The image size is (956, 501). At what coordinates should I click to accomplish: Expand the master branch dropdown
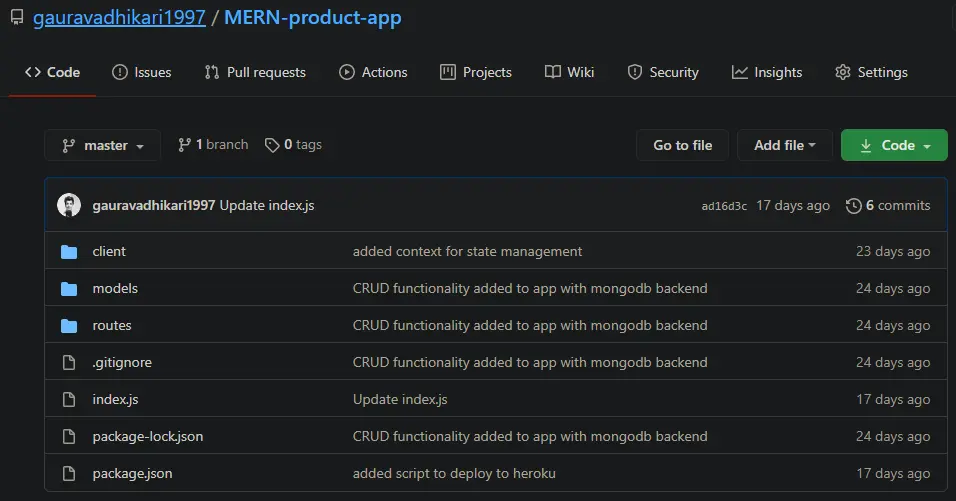click(102, 145)
